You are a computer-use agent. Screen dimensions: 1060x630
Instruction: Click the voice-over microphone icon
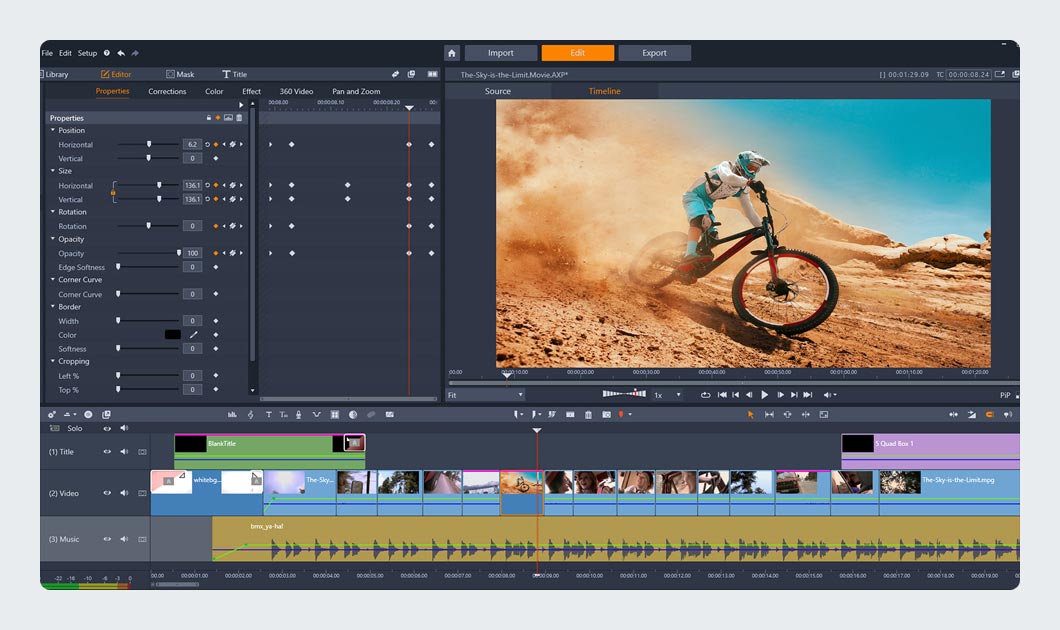[x=298, y=414]
